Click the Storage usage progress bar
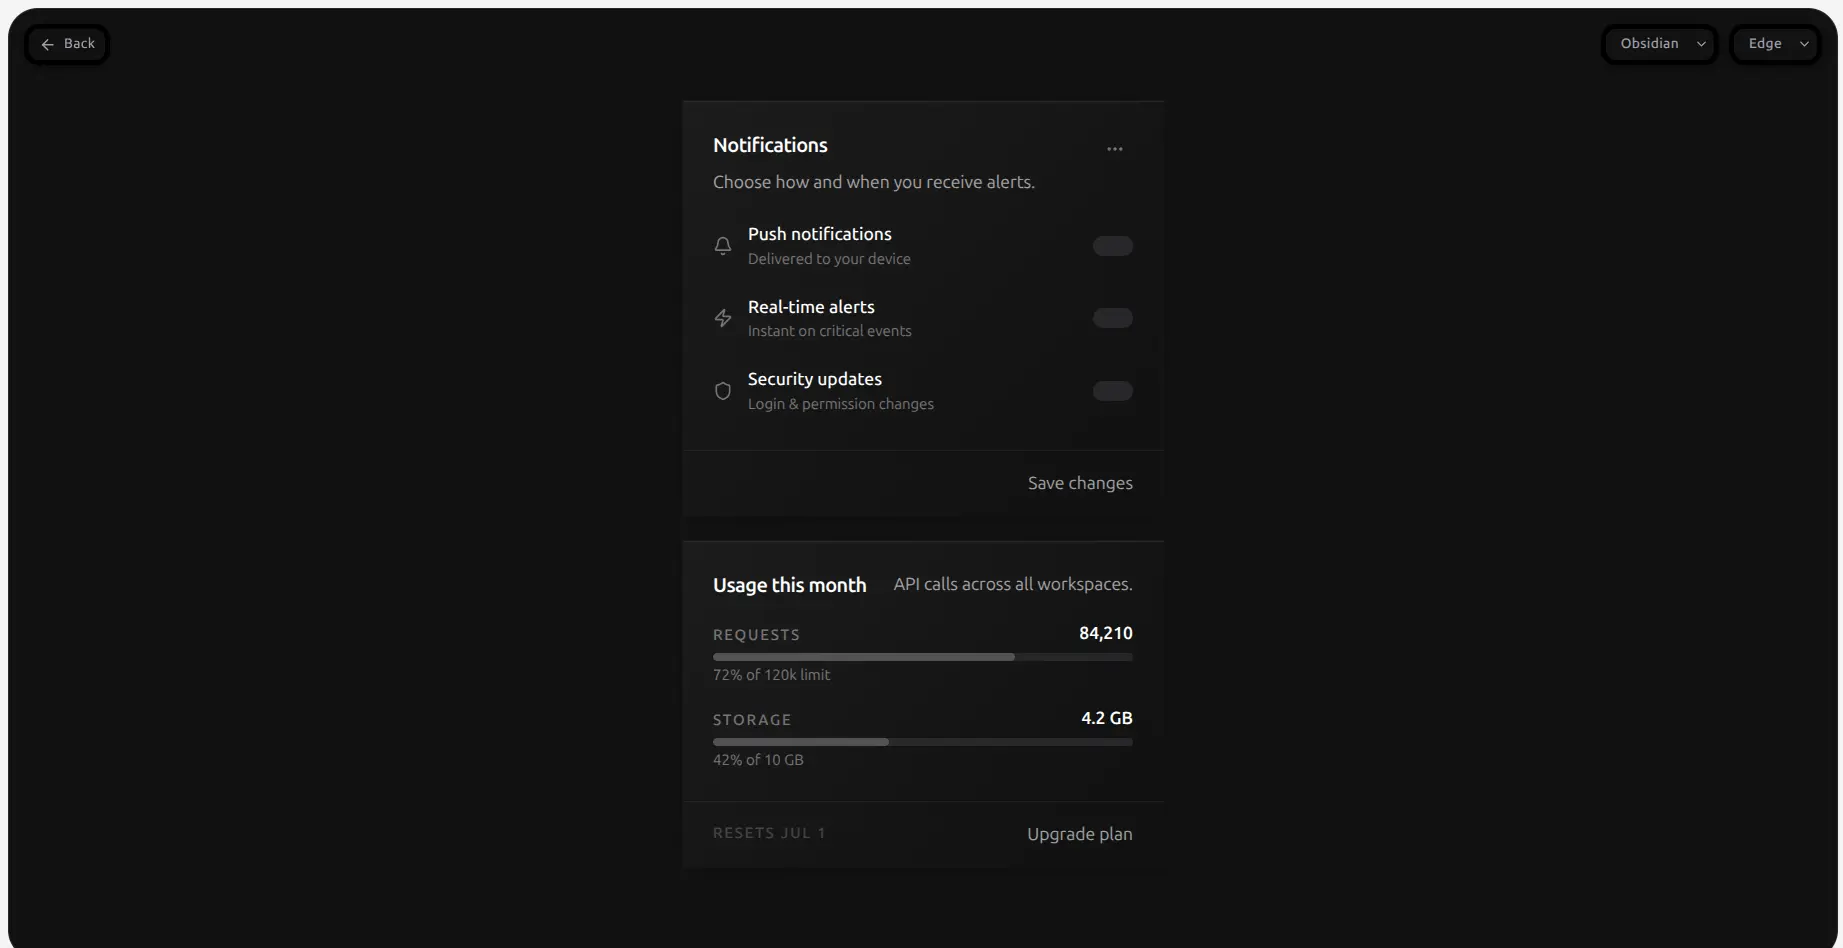 pyautogui.click(x=923, y=742)
